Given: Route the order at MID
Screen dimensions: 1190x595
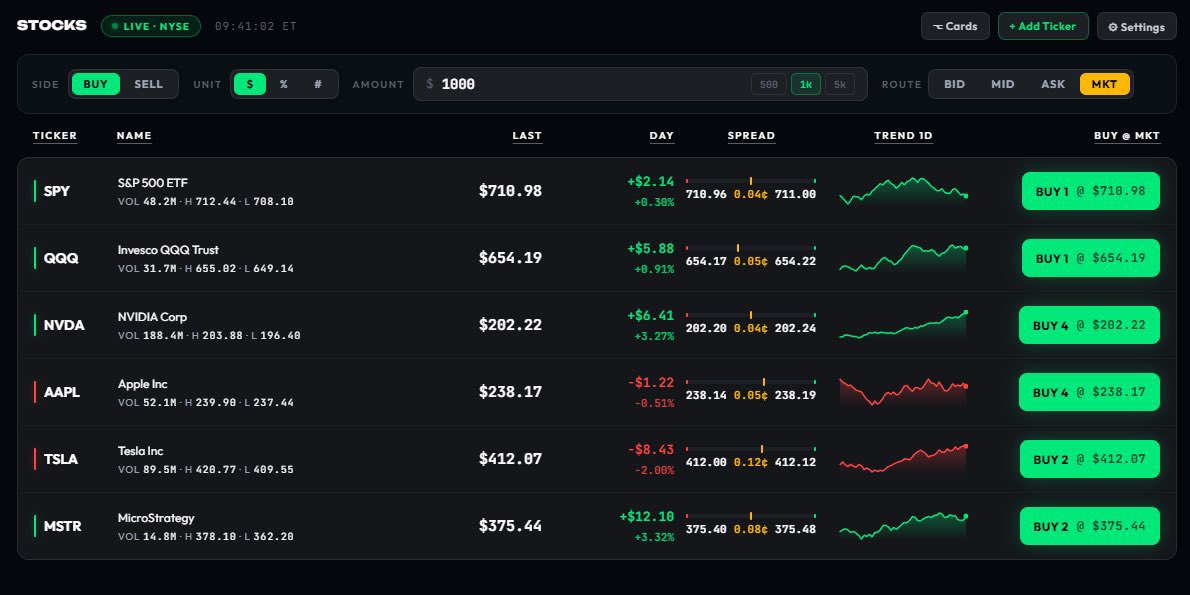Looking at the screenshot, I should [x=1003, y=84].
